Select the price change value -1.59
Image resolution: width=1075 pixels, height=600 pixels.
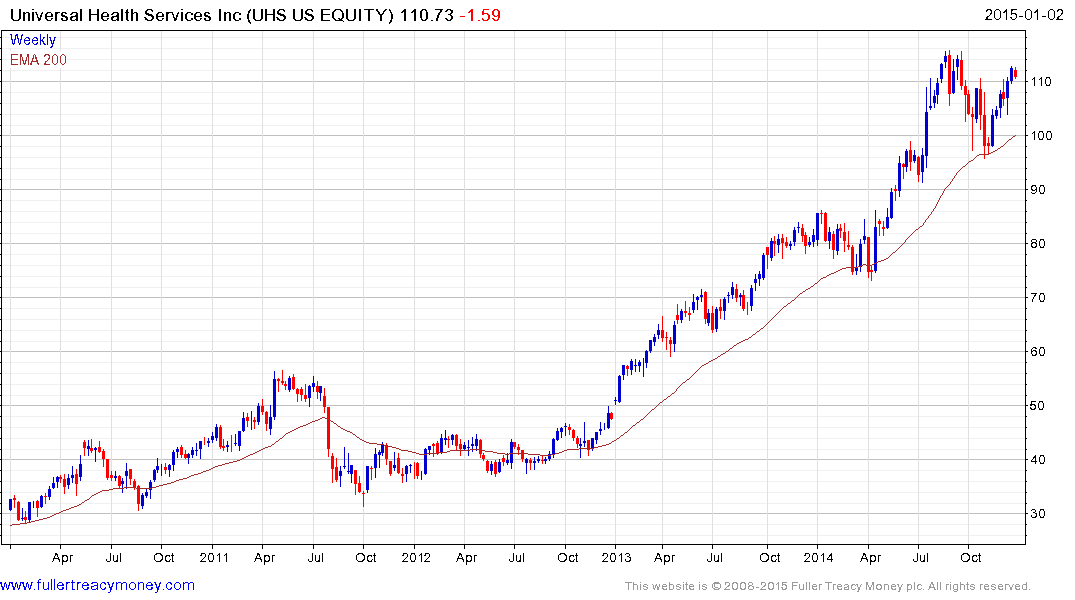(480, 15)
